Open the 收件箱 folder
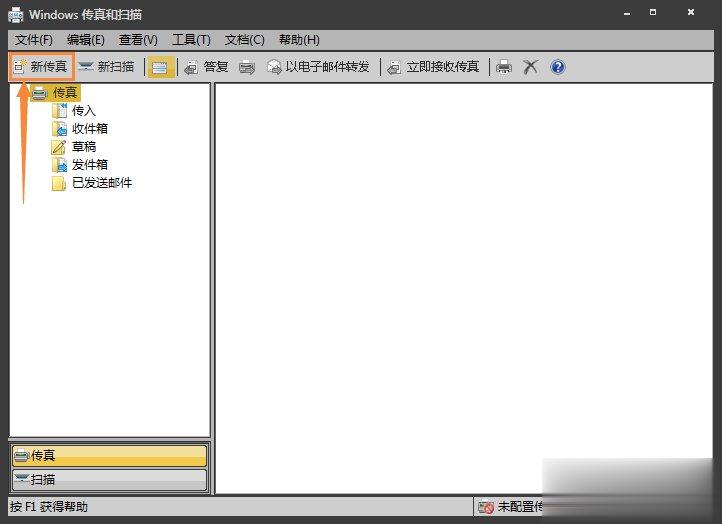This screenshot has height=524, width=722. (80, 128)
